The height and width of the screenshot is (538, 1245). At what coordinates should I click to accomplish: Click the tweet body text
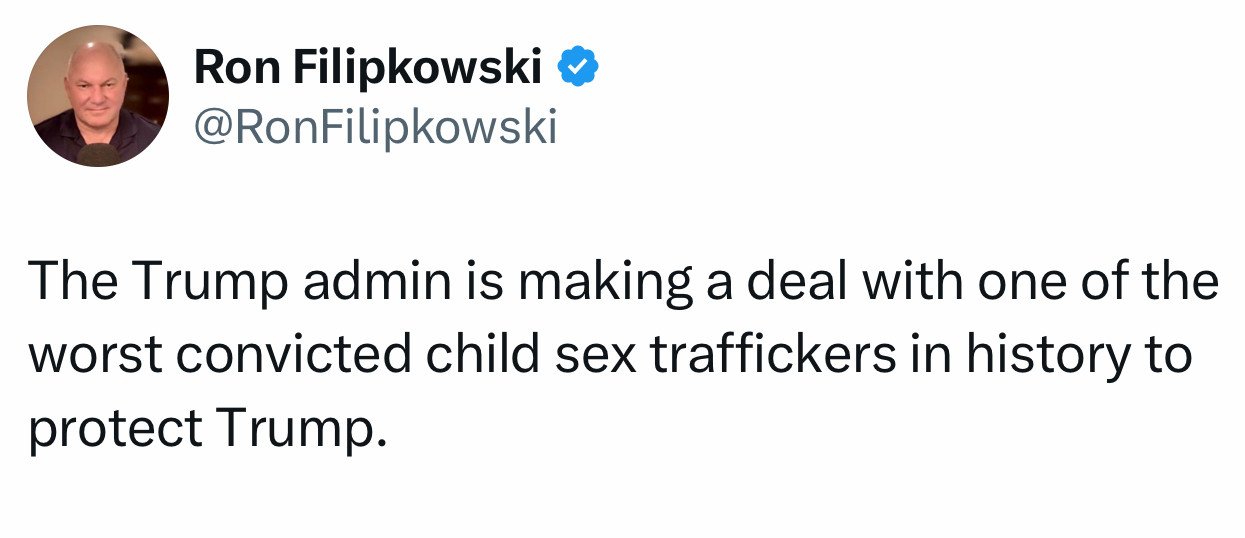620,355
